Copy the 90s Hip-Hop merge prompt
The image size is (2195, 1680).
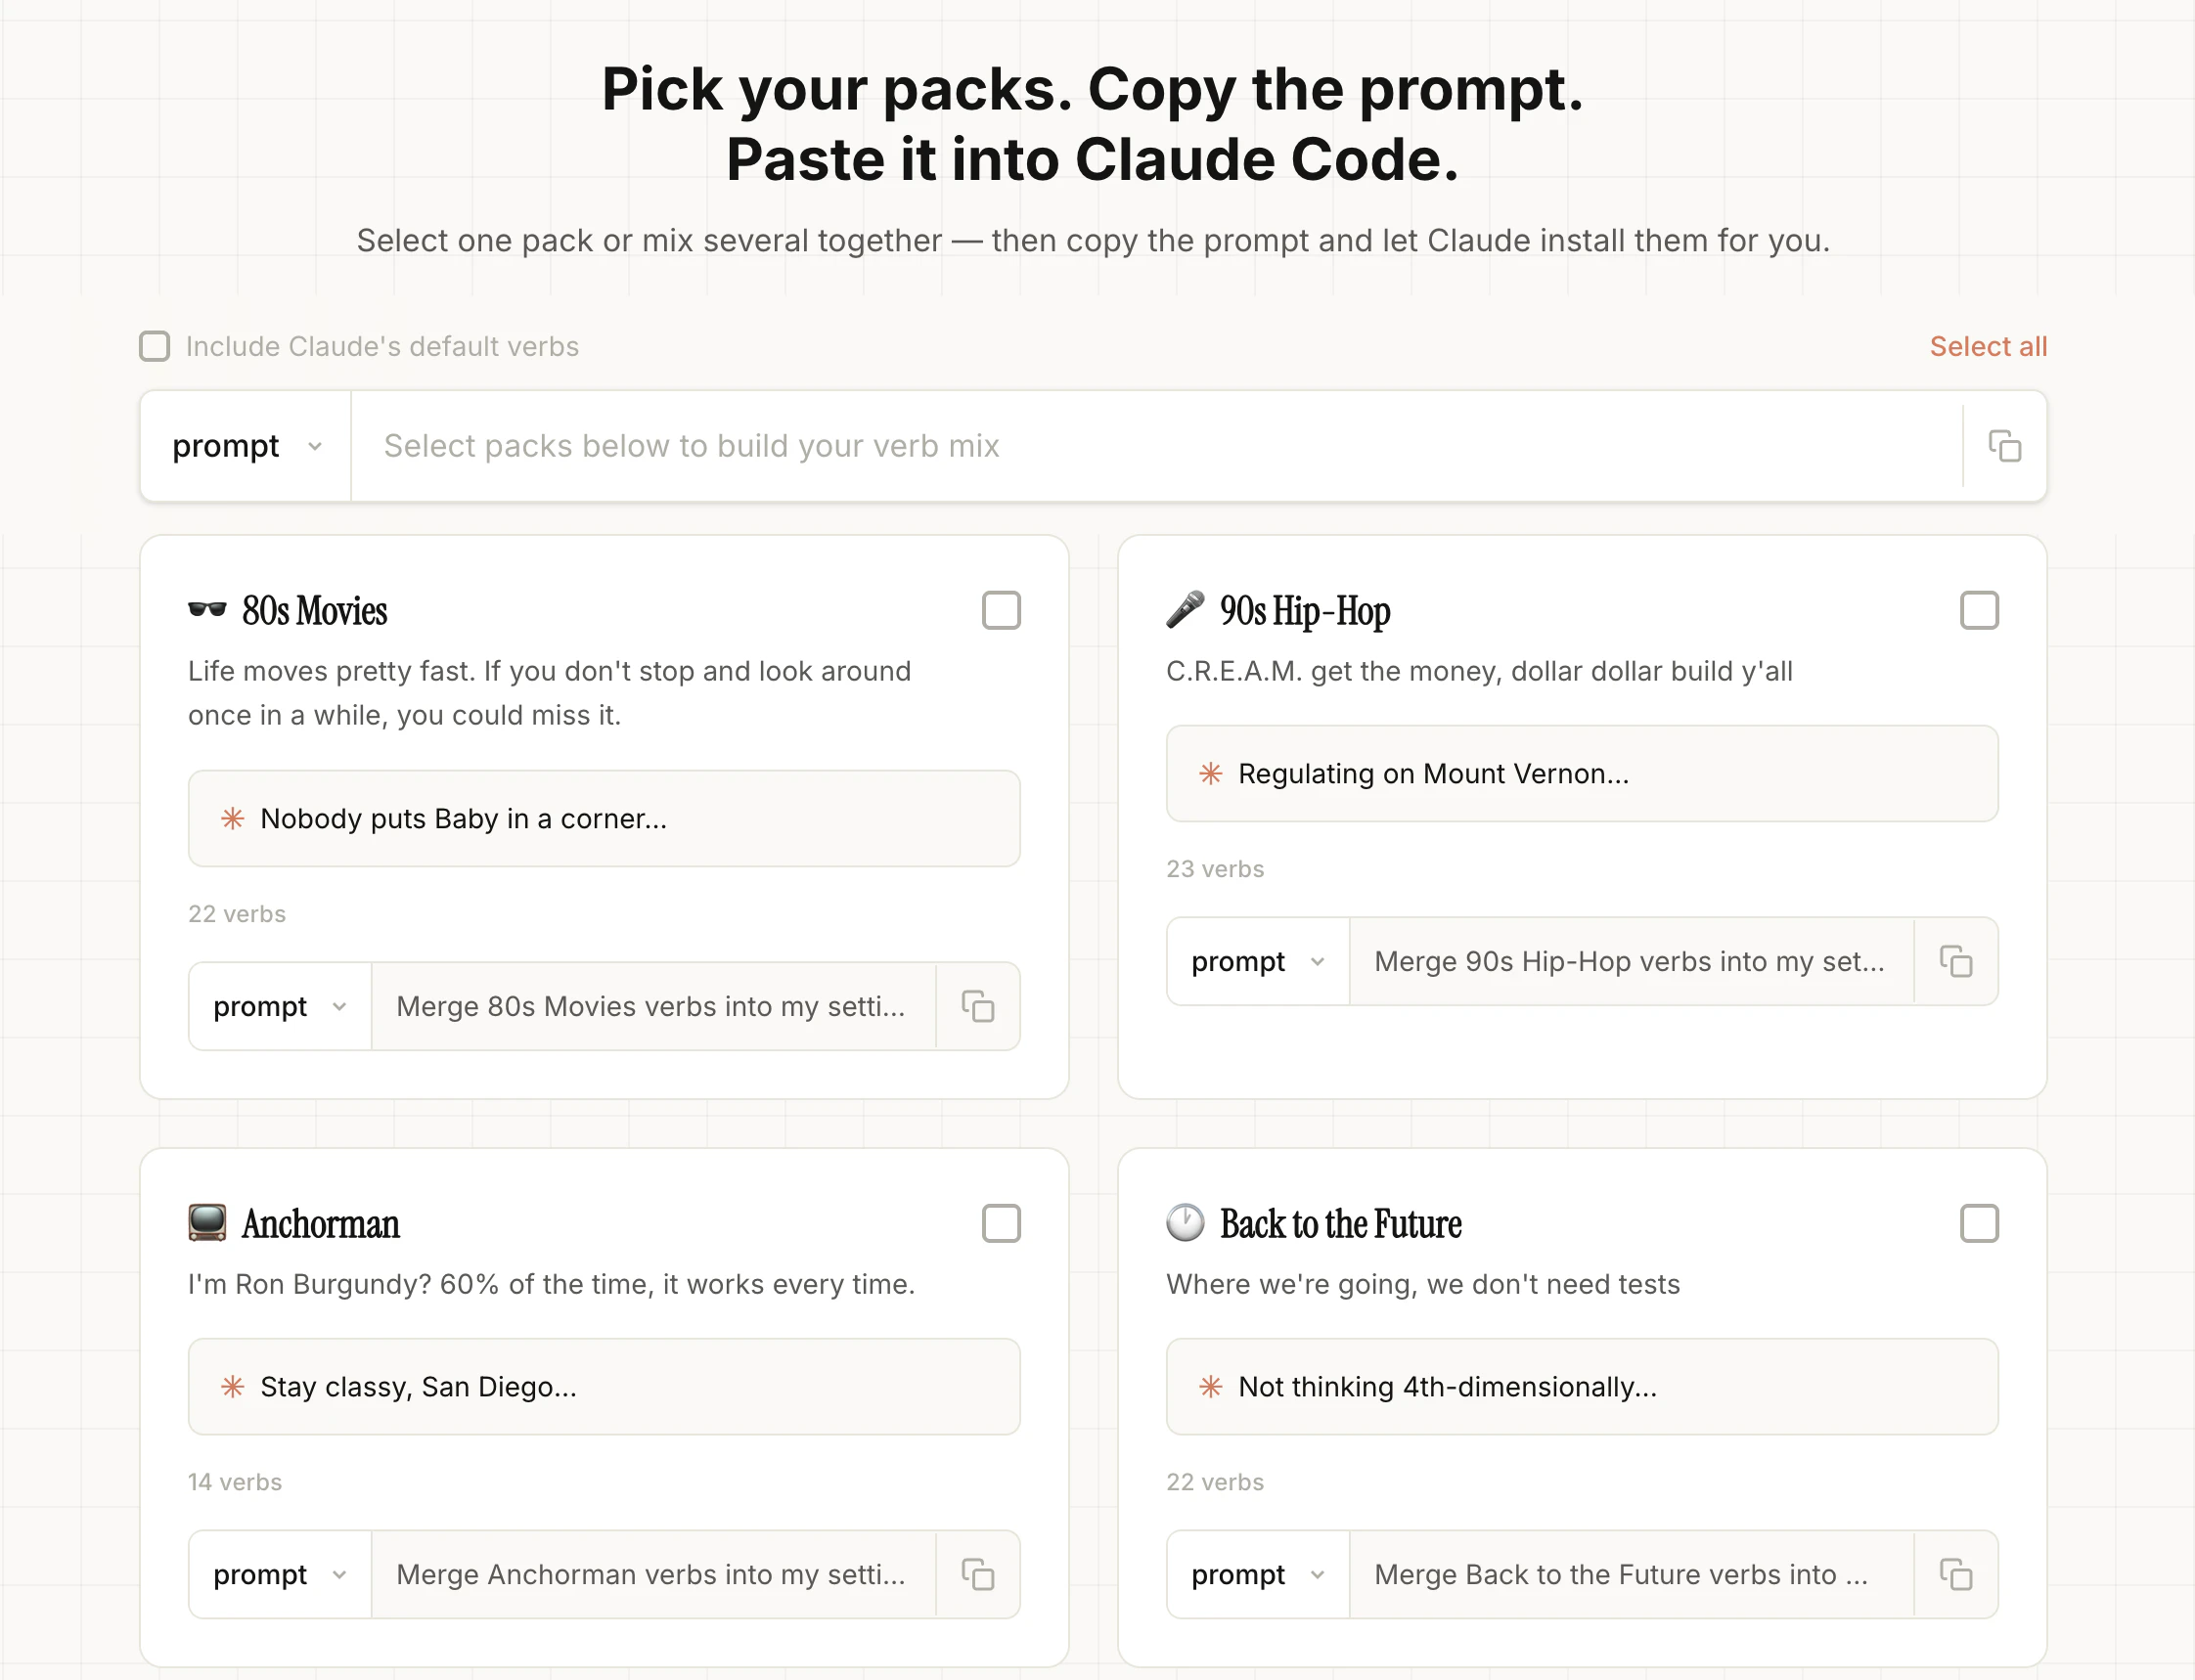[x=1955, y=961]
